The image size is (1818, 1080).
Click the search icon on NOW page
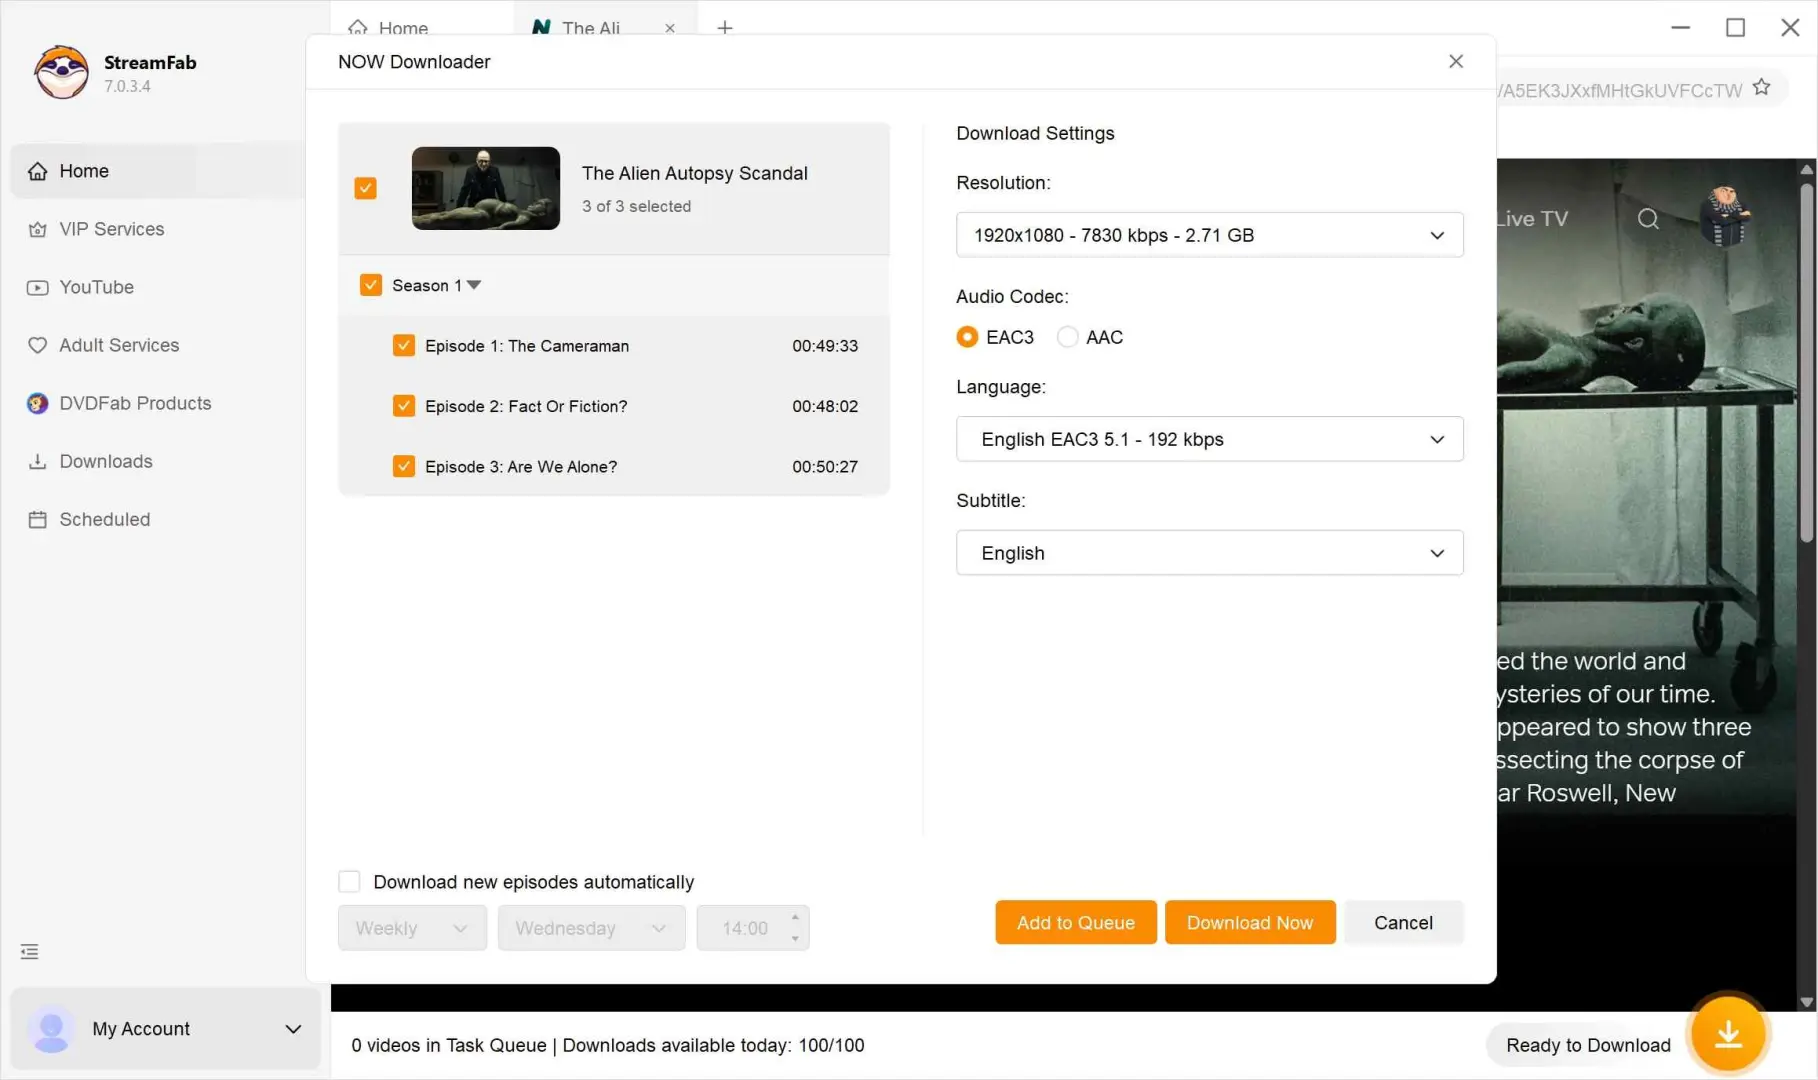coord(1648,219)
